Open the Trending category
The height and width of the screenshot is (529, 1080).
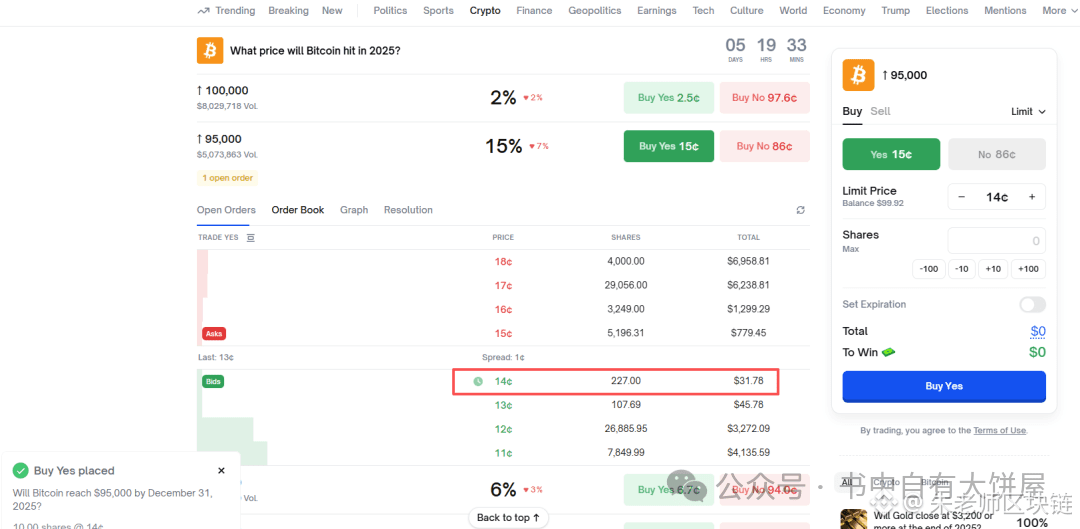(x=226, y=10)
